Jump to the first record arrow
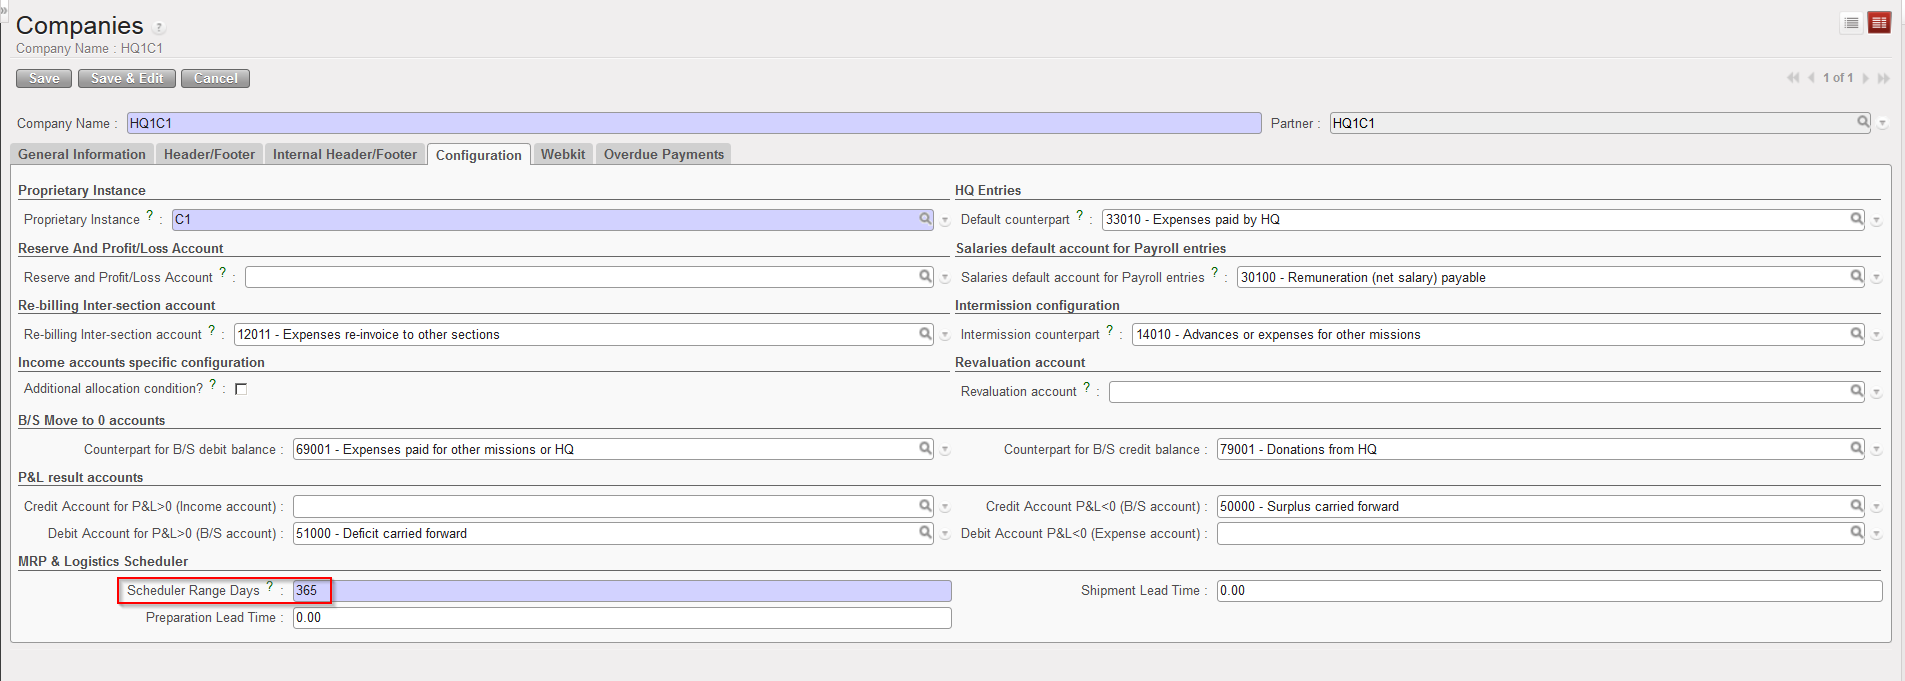Image resolution: width=1905 pixels, height=681 pixels. point(1793,78)
